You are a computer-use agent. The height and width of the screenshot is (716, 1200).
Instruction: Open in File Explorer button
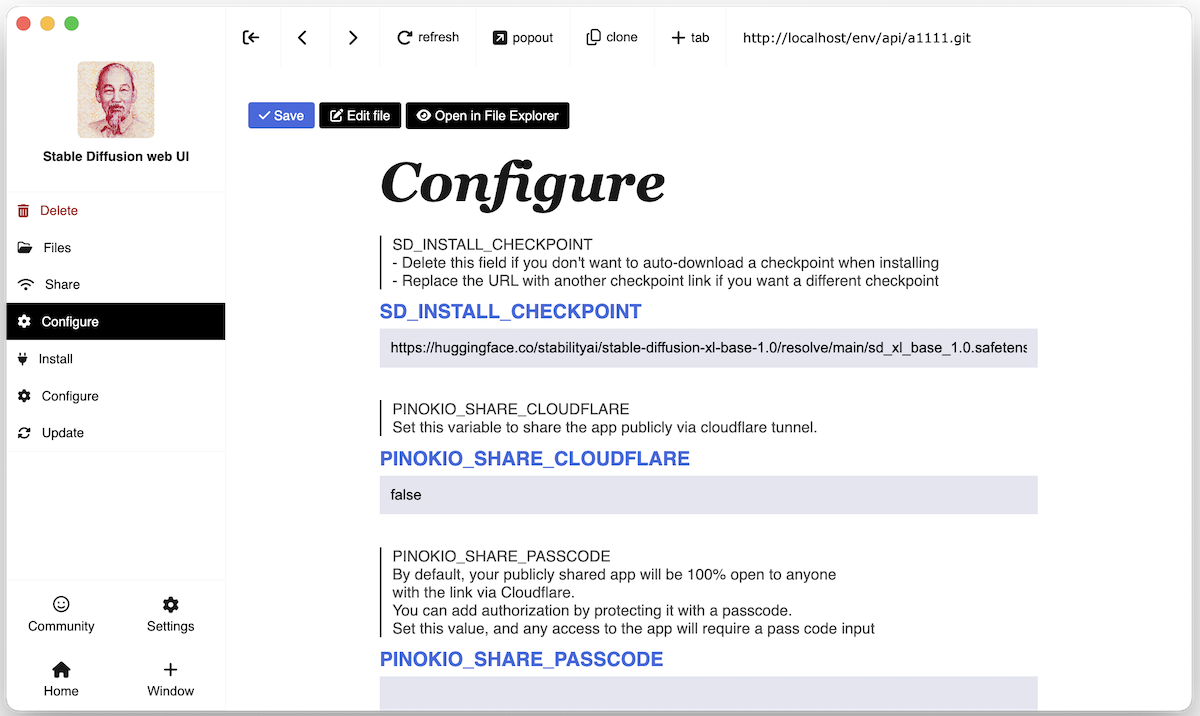[x=487, y=116]
